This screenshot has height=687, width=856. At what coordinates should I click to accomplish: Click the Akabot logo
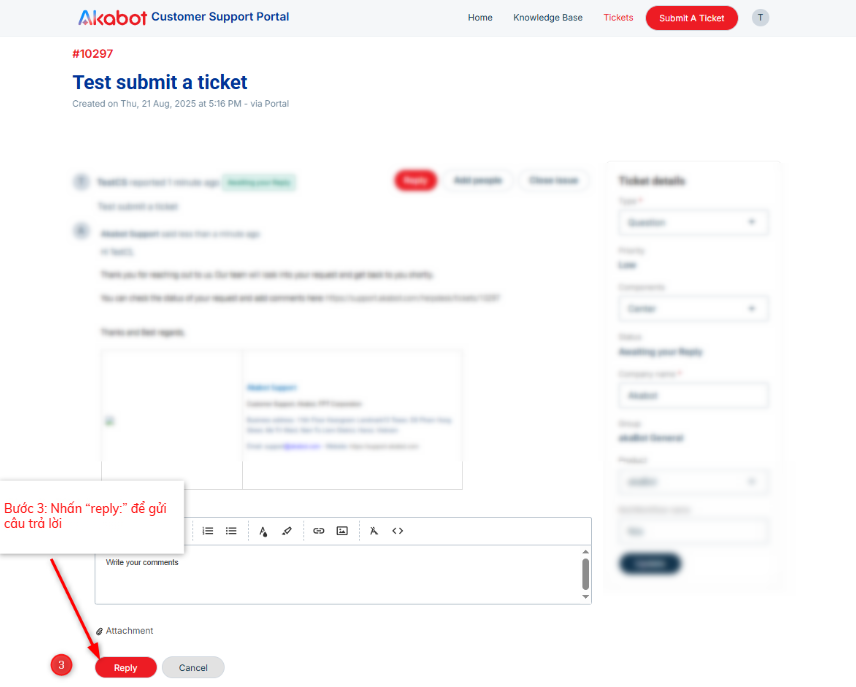pyautogui.click(x=112, y=17)
